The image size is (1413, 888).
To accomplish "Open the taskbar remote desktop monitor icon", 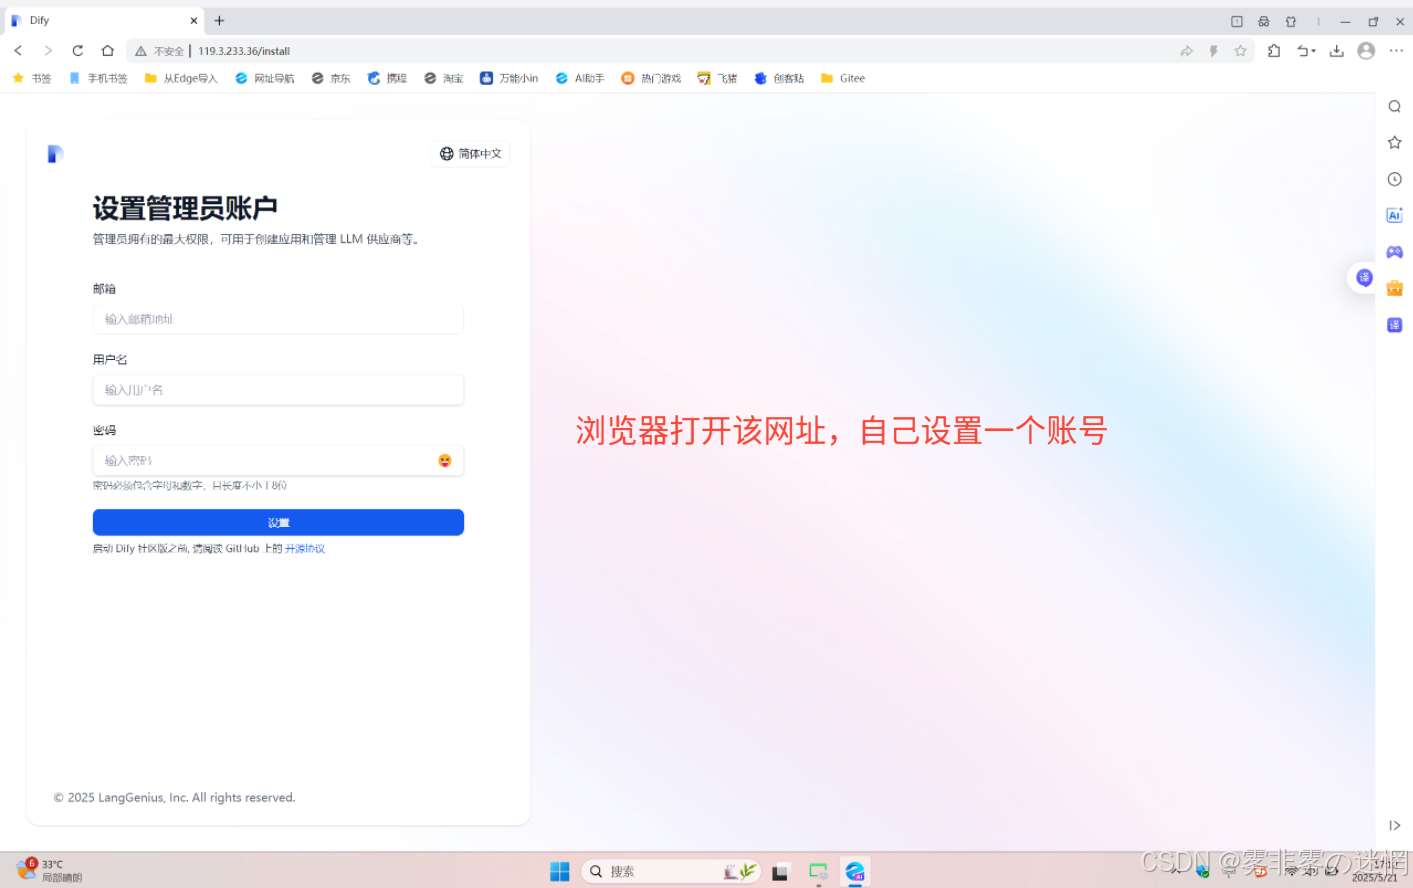I will 818,871.
